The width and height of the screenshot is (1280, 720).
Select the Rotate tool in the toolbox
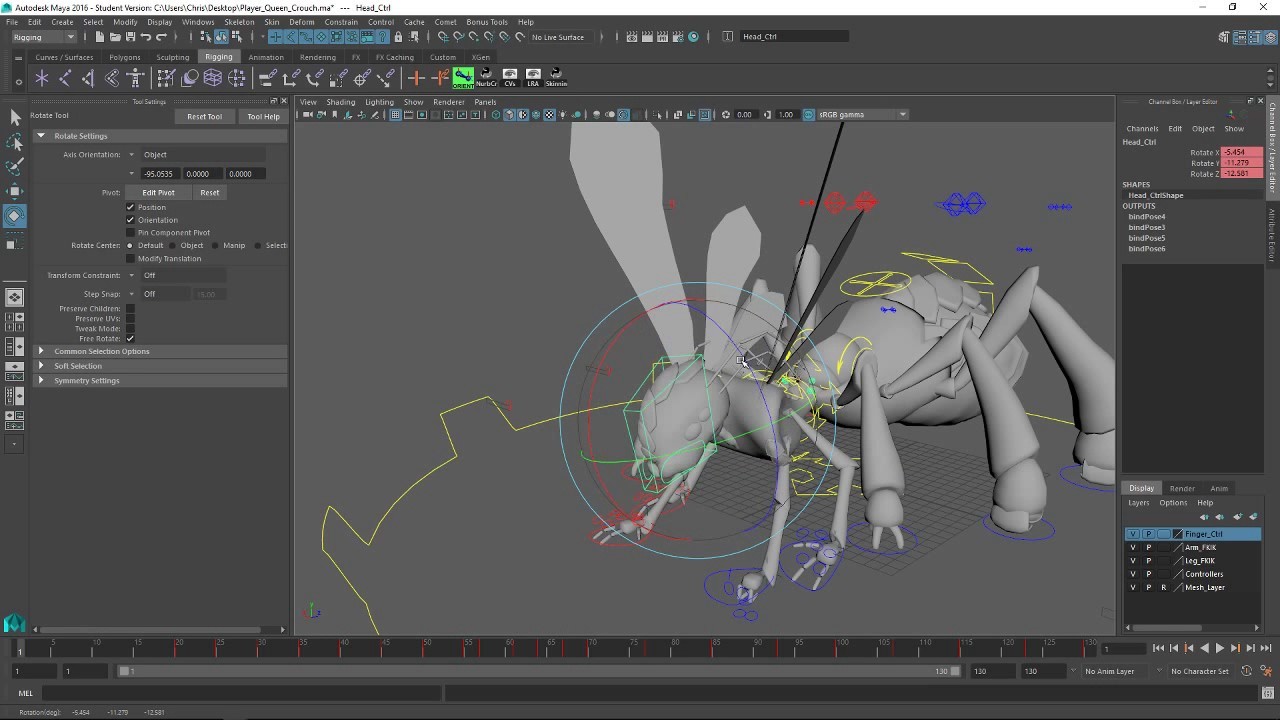point(15,216)
